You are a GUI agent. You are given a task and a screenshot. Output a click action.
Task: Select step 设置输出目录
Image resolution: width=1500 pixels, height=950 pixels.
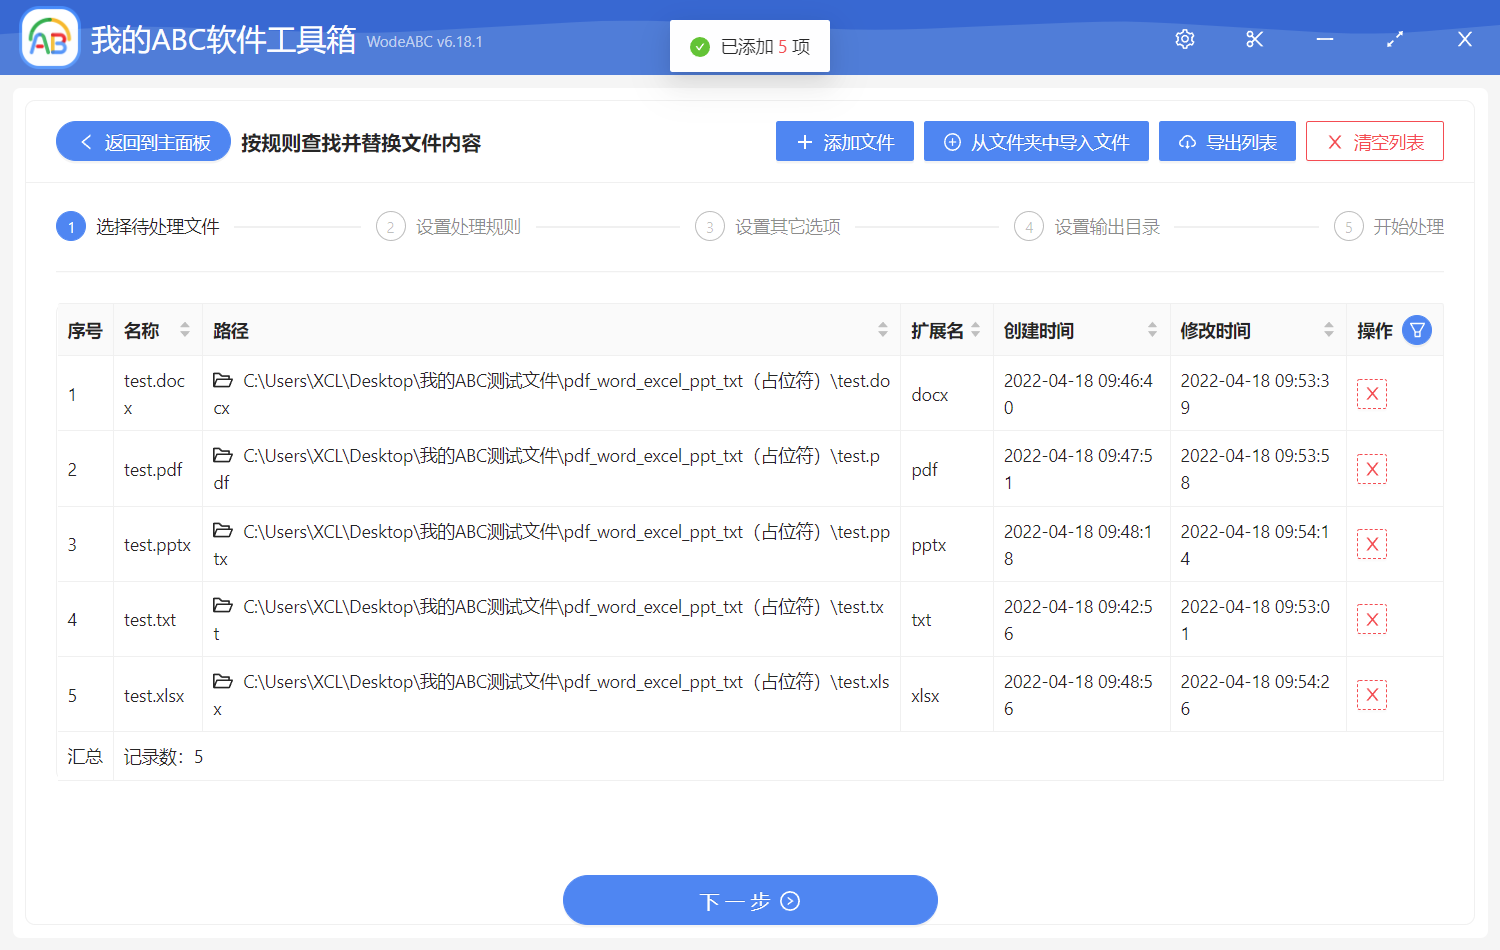click(x=1106, y=226)
